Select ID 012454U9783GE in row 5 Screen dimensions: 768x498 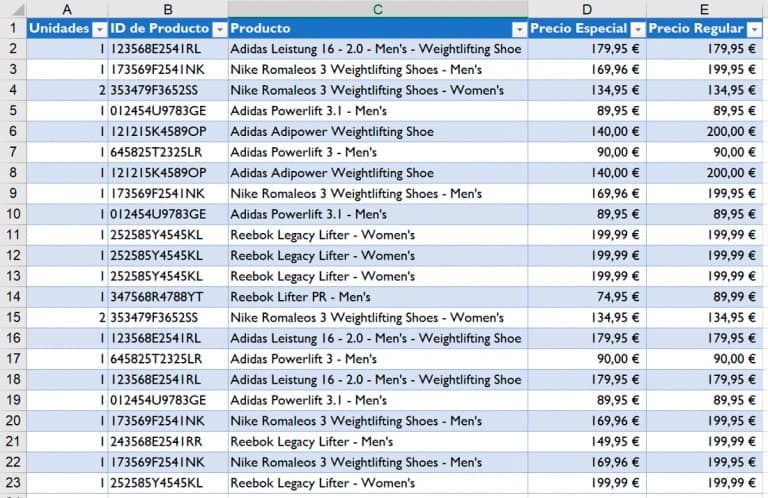(x=168, y=111)
